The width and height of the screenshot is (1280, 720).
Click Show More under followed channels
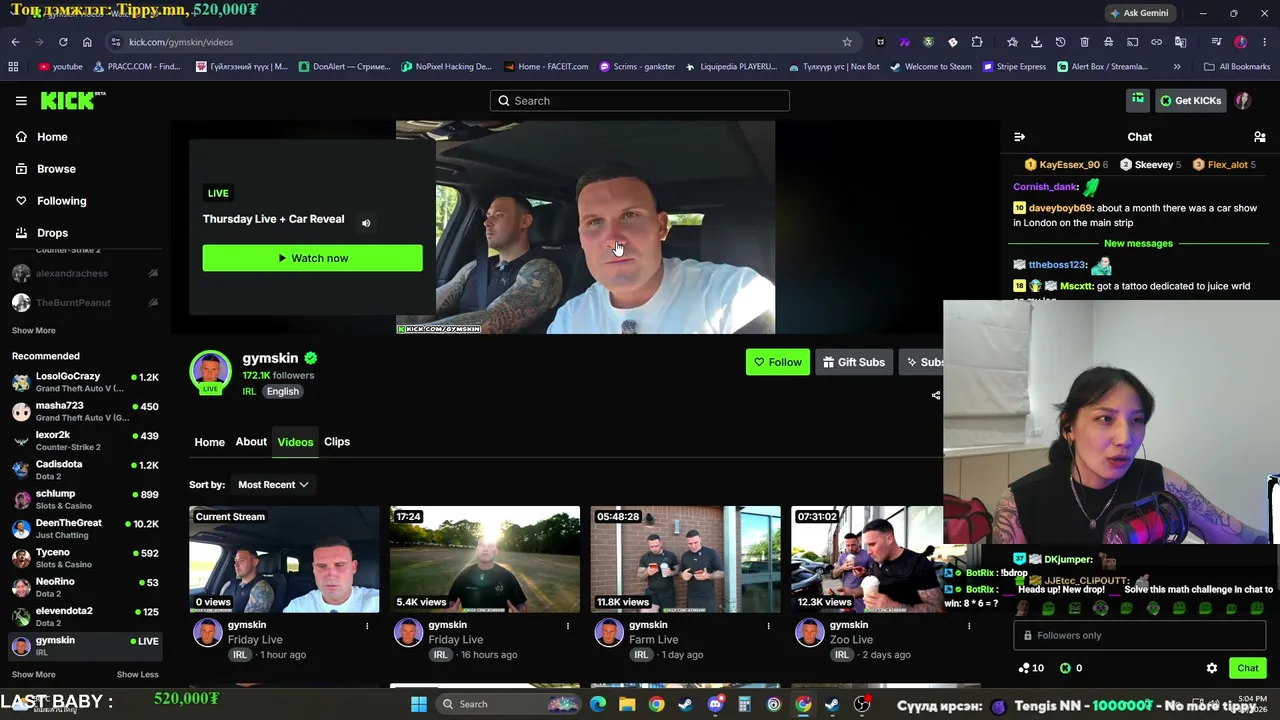[34, 331]
